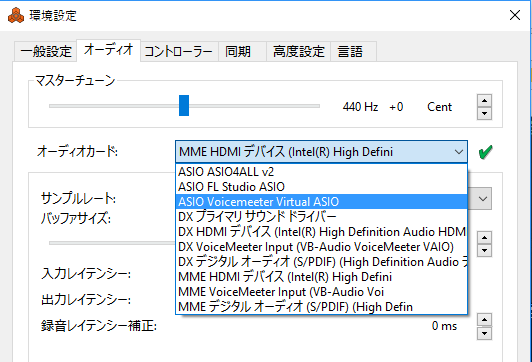Open the サンプルレート dropdown arrow

coord(483,198)
